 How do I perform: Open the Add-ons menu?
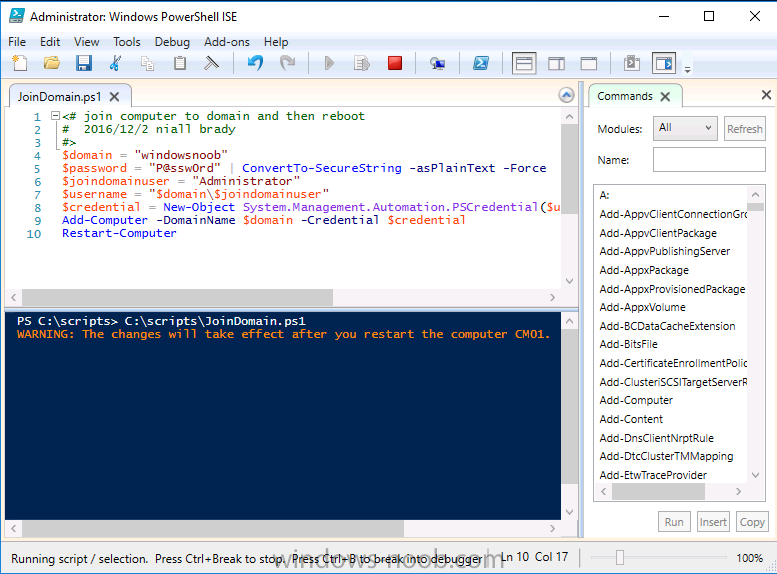point(226,42)
